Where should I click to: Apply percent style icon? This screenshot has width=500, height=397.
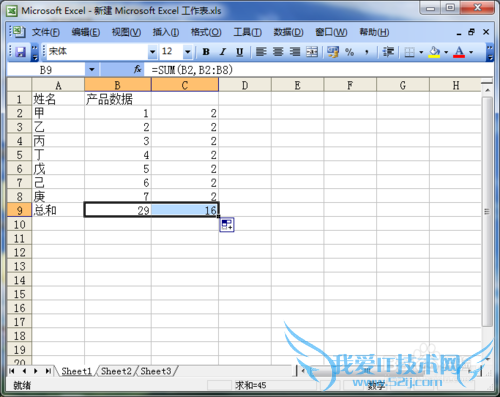(350, 52)
